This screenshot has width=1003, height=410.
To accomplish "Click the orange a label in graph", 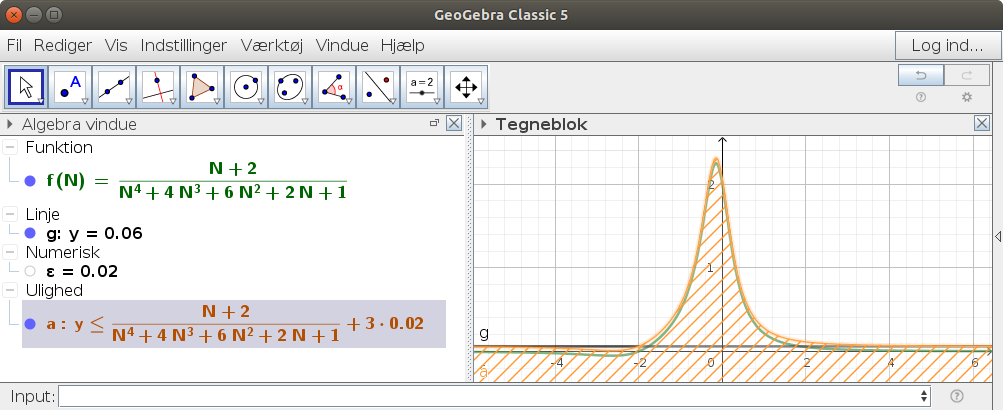I will point(483,372).
